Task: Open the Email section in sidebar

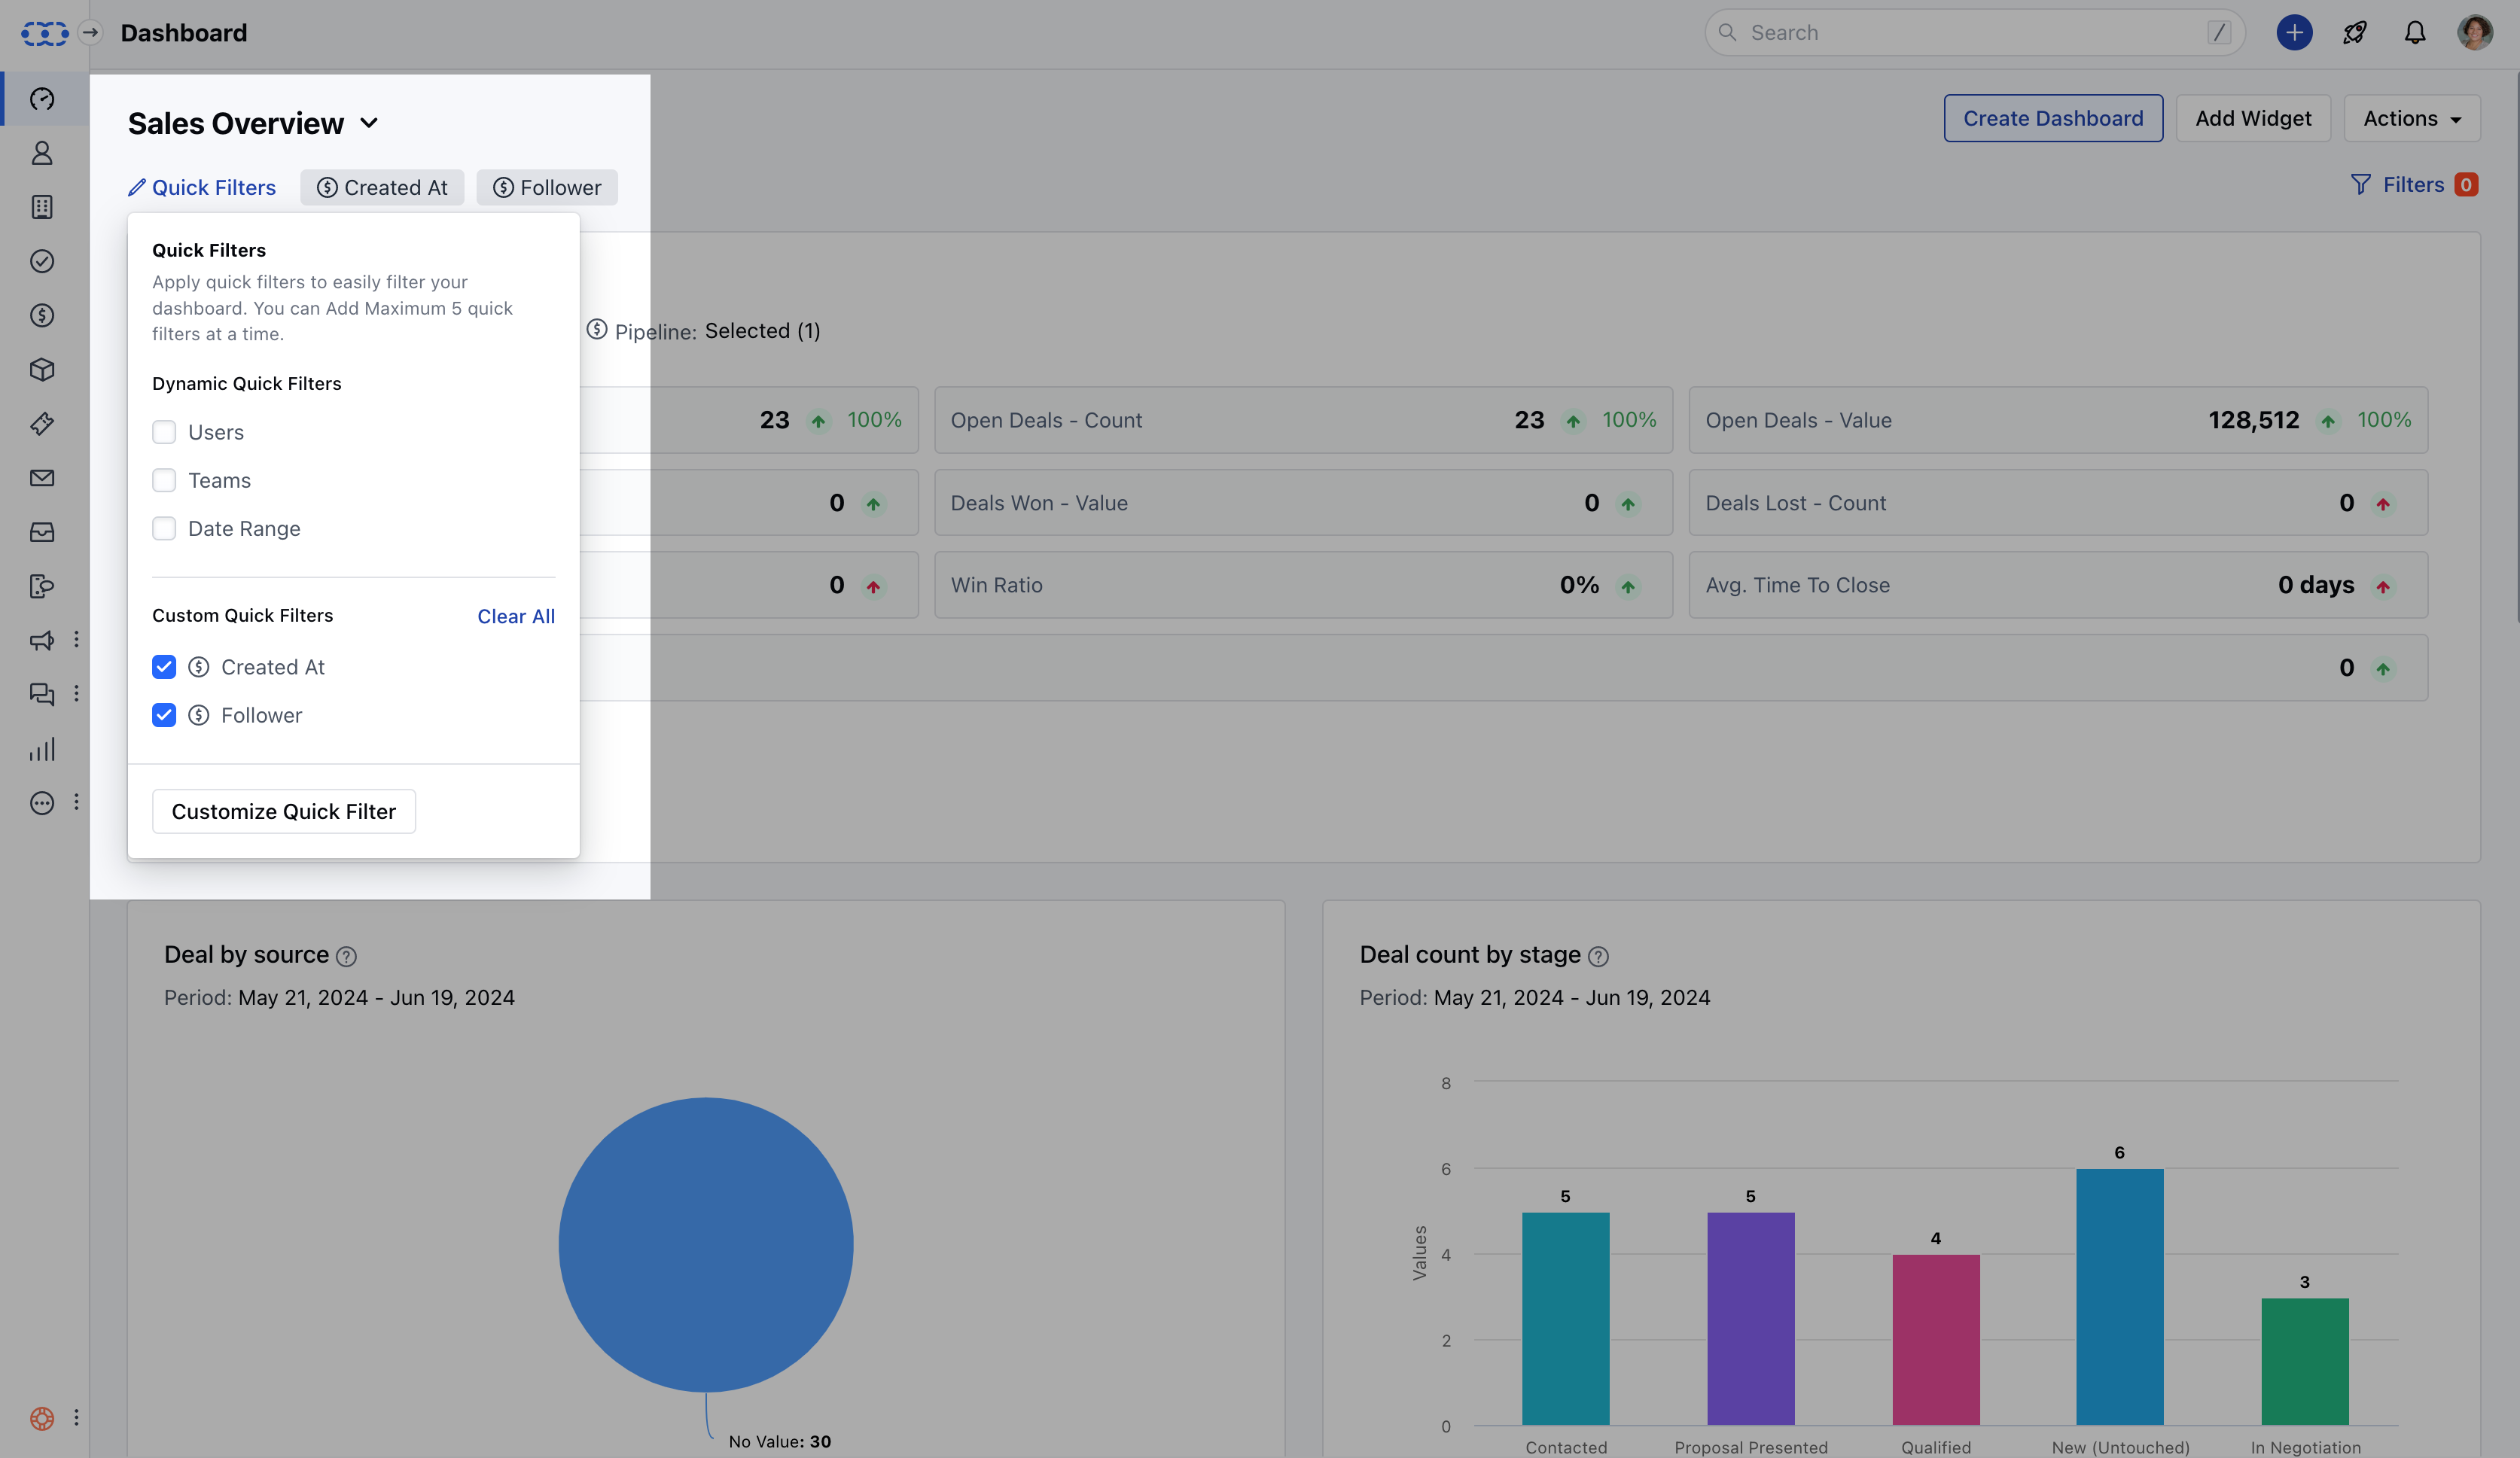Action: click(x=41, y=478)
